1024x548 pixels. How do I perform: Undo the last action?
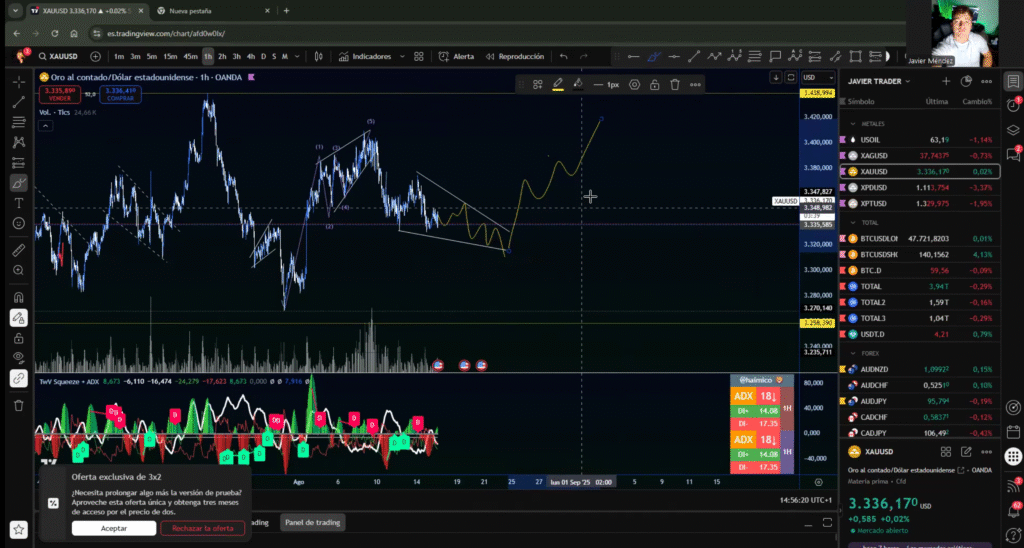[564, 57]
